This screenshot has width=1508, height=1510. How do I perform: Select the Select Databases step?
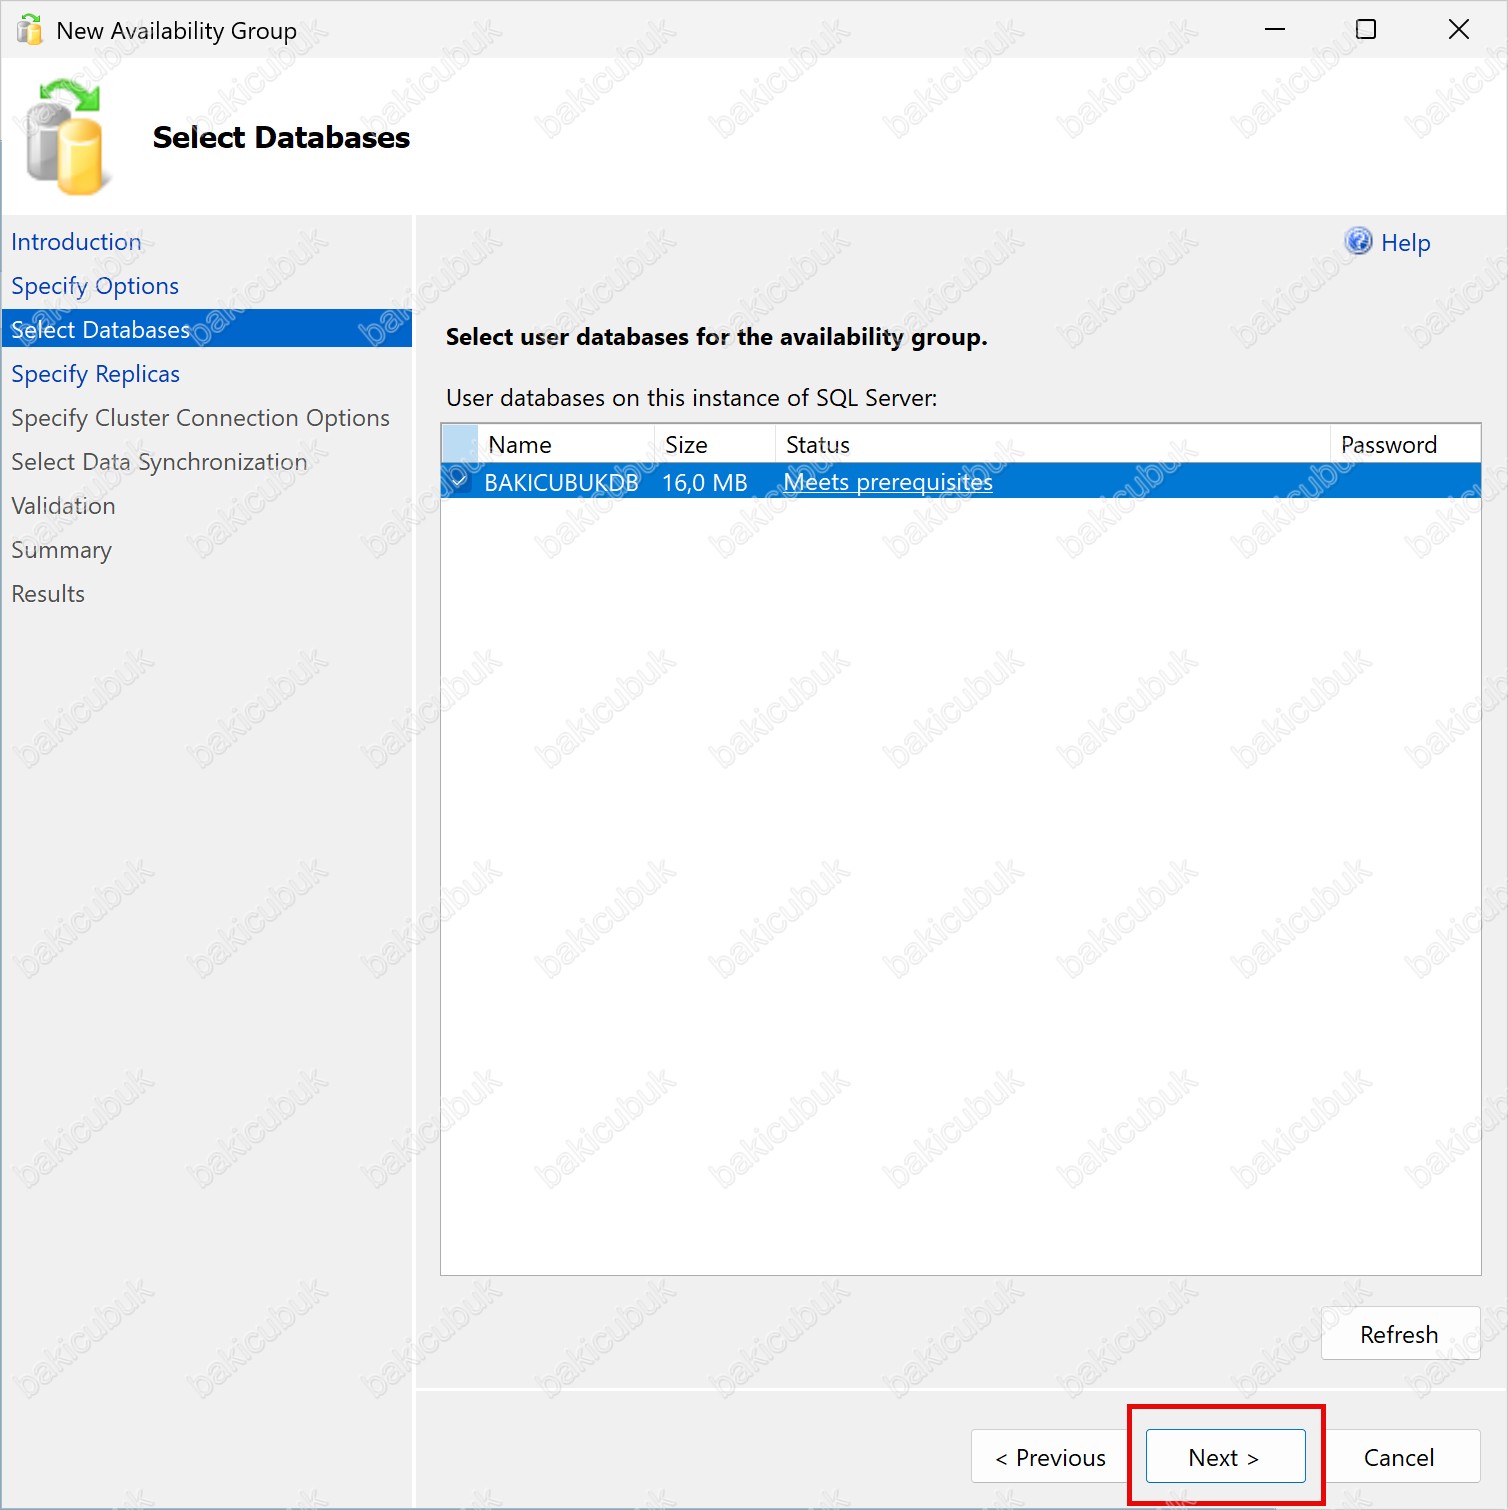tap(207, 329)
